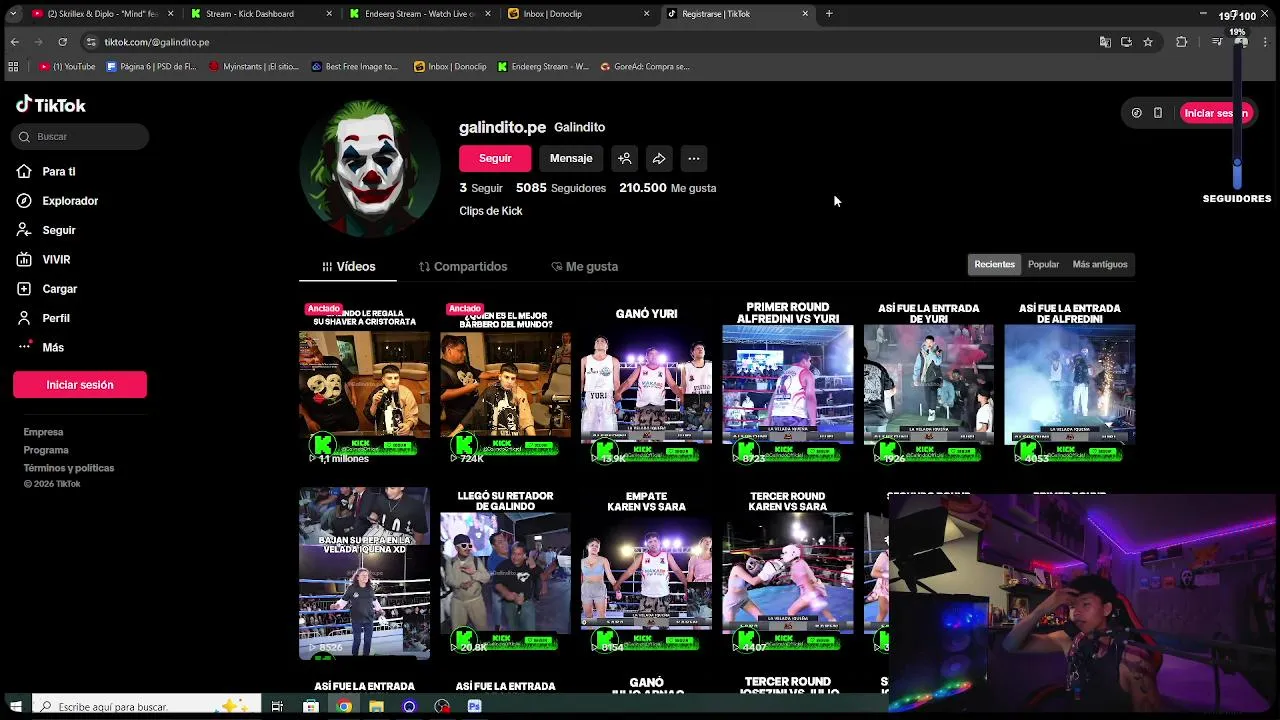The image size is (1280, 720).
Task: Play 'Primer round Alfredini vs Yuri' video
Action: 788,383
